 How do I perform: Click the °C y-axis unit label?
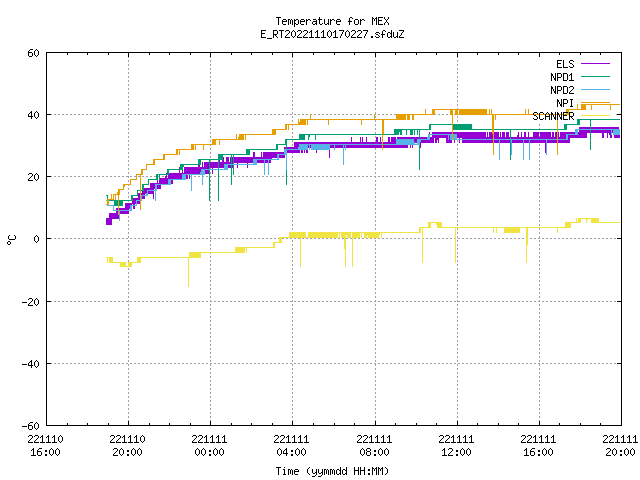point(11,240)
